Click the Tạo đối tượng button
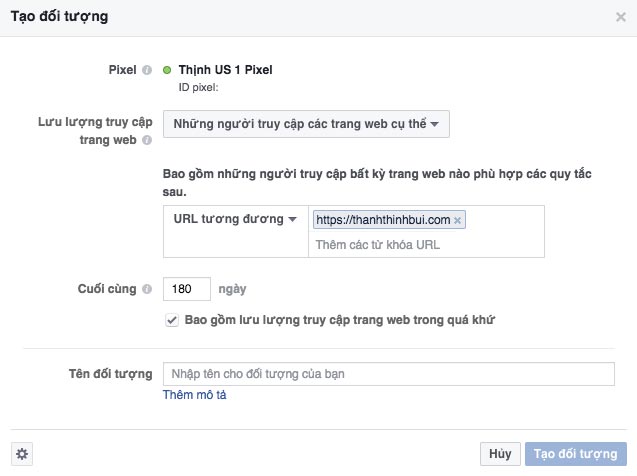Image resolution: width=637 pixels, height=476 pixels. coord(576,454)
